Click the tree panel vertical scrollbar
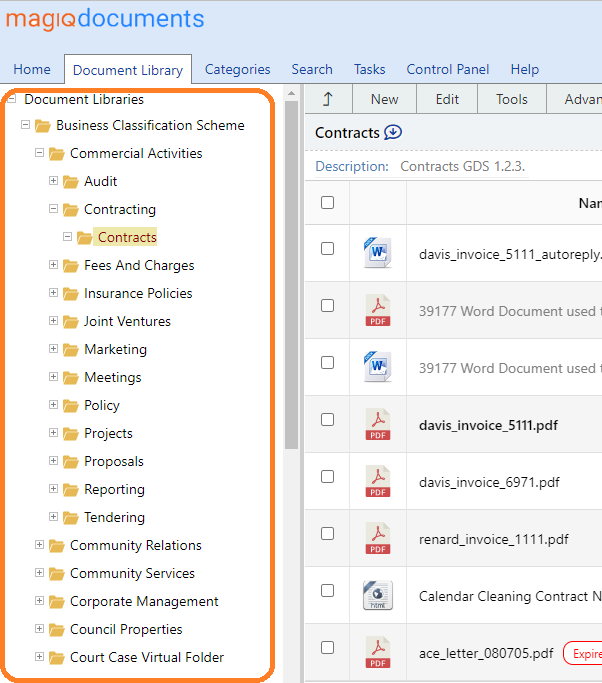The height and width of the screenshot is (683, 602). [x=291, y=300]
